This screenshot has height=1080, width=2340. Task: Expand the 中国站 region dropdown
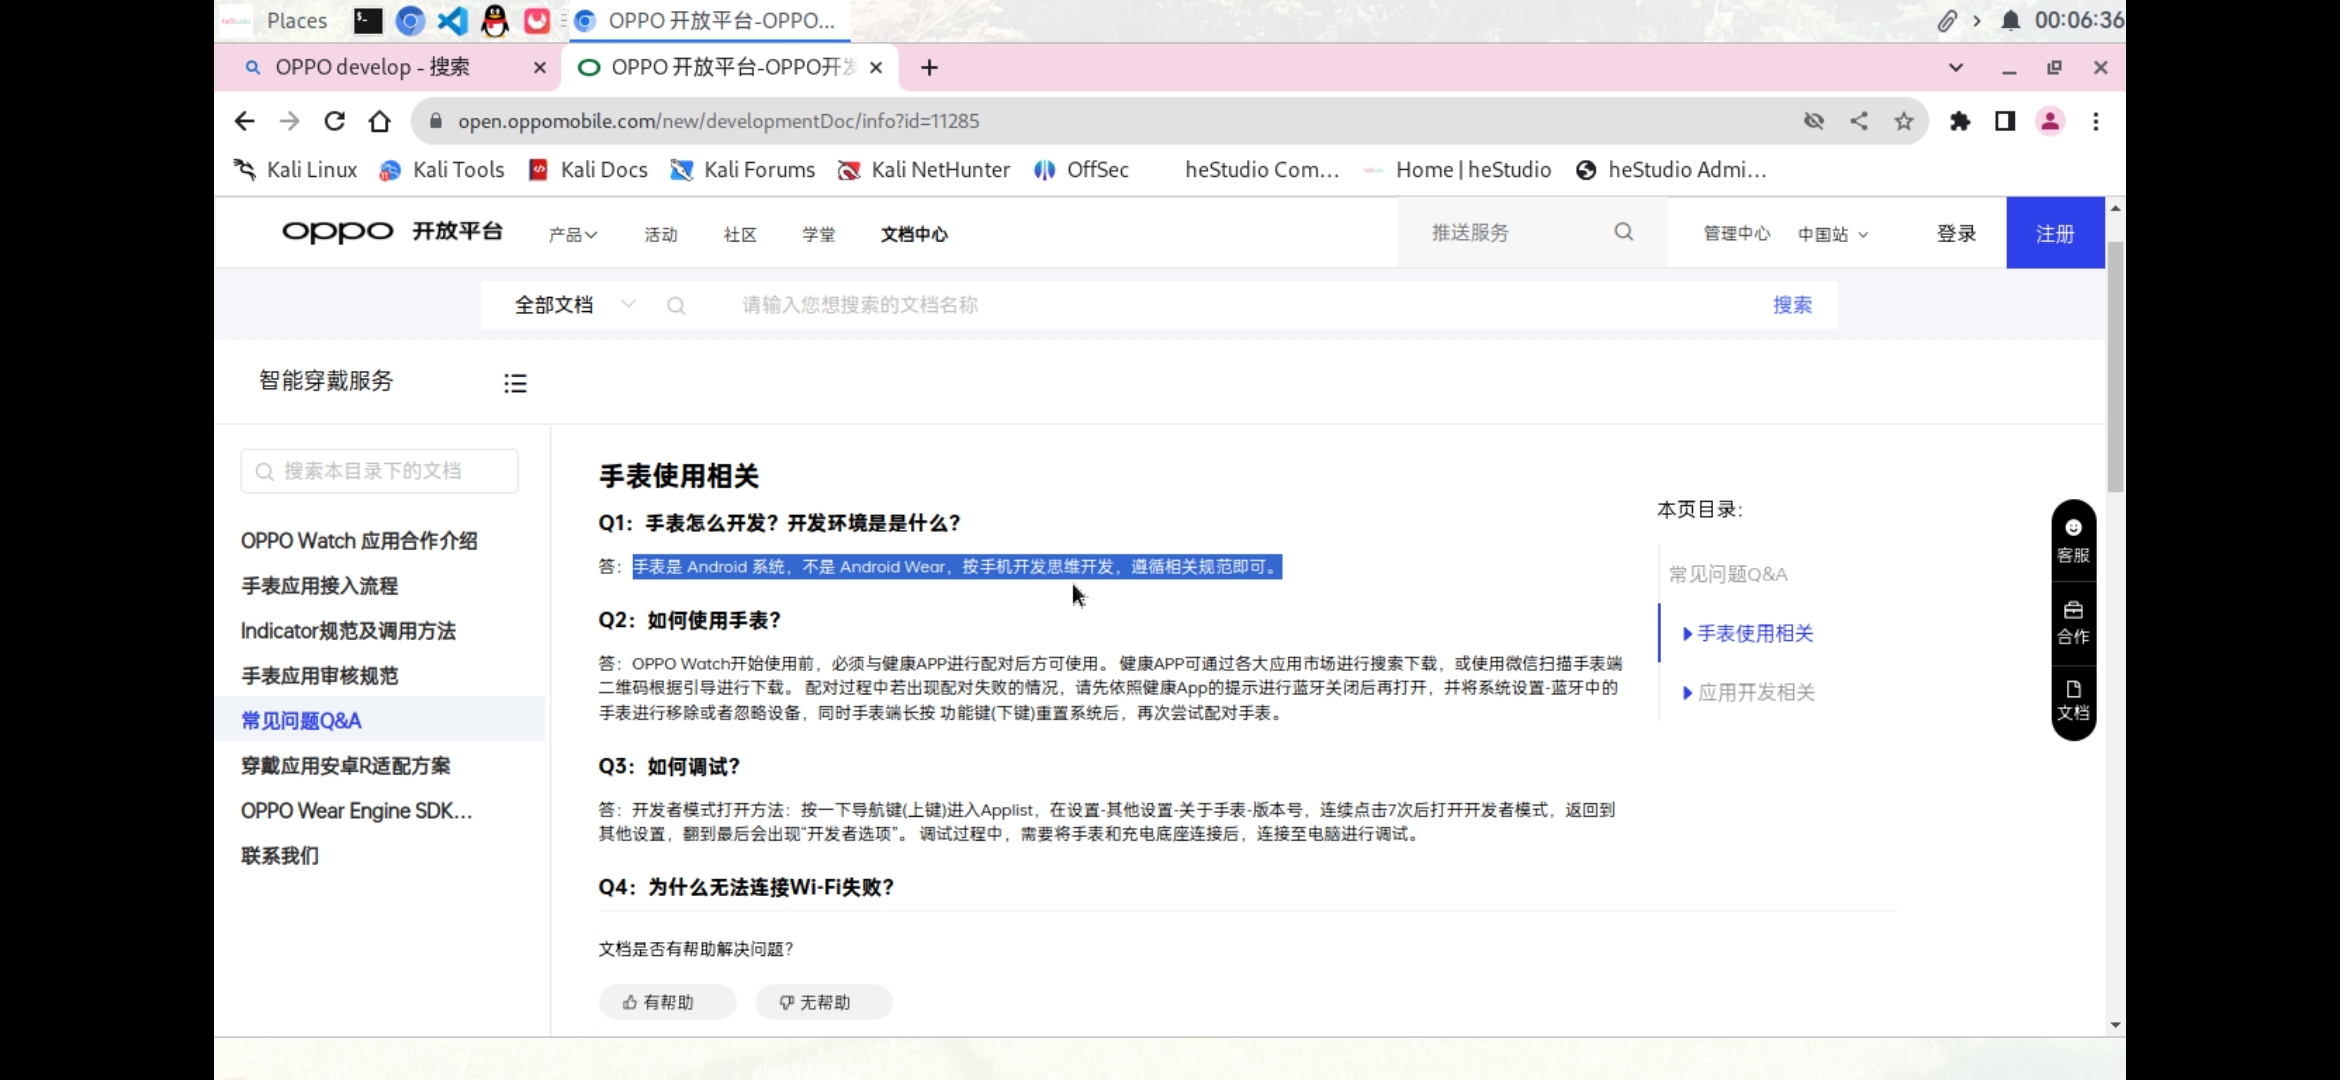pos(1833,234)
